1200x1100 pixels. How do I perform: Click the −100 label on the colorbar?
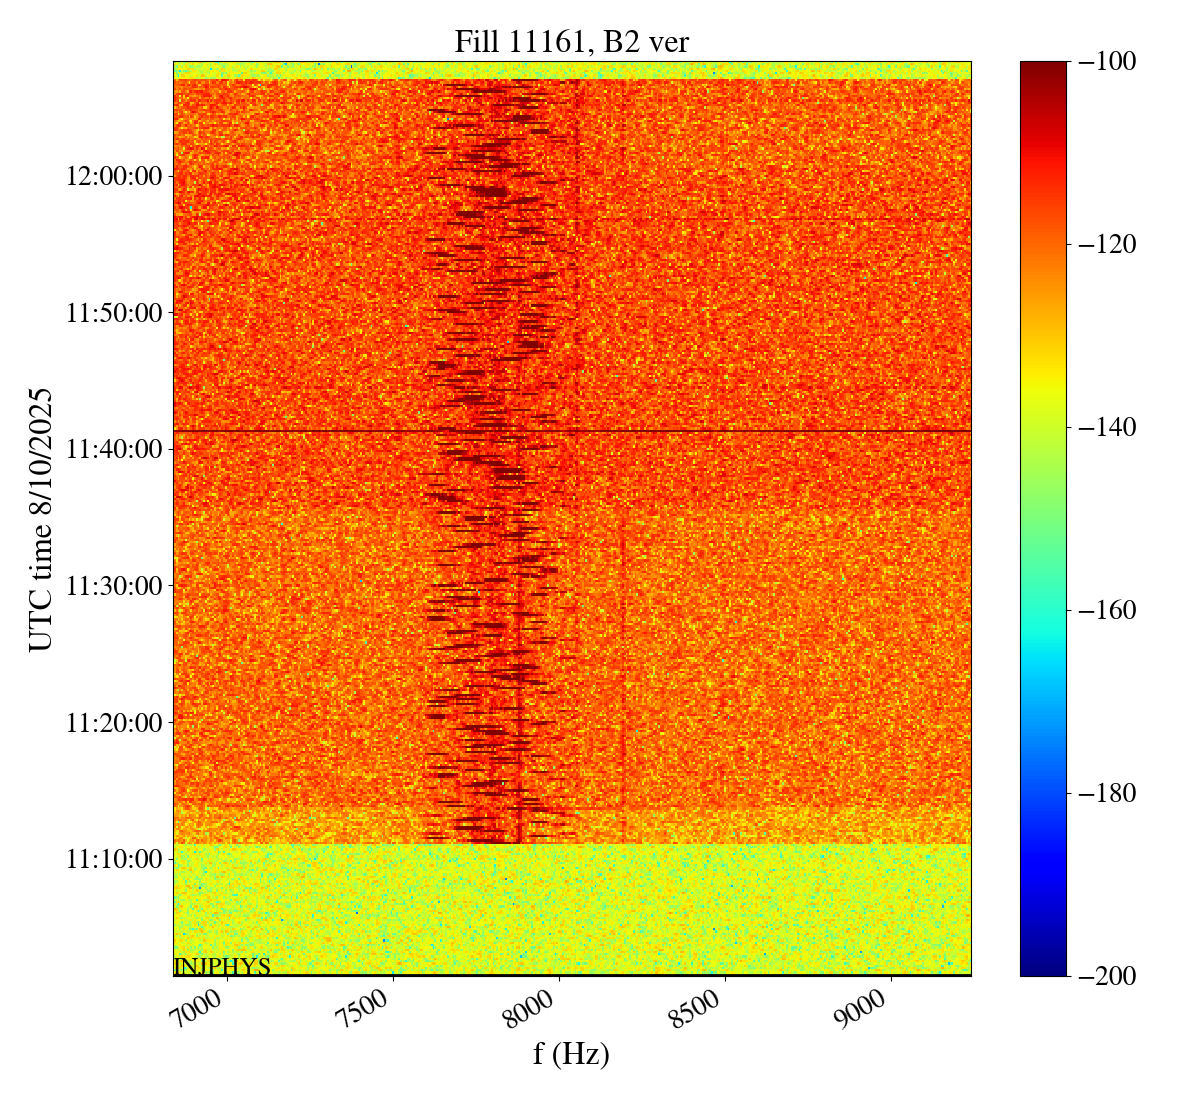point(1107,61)
